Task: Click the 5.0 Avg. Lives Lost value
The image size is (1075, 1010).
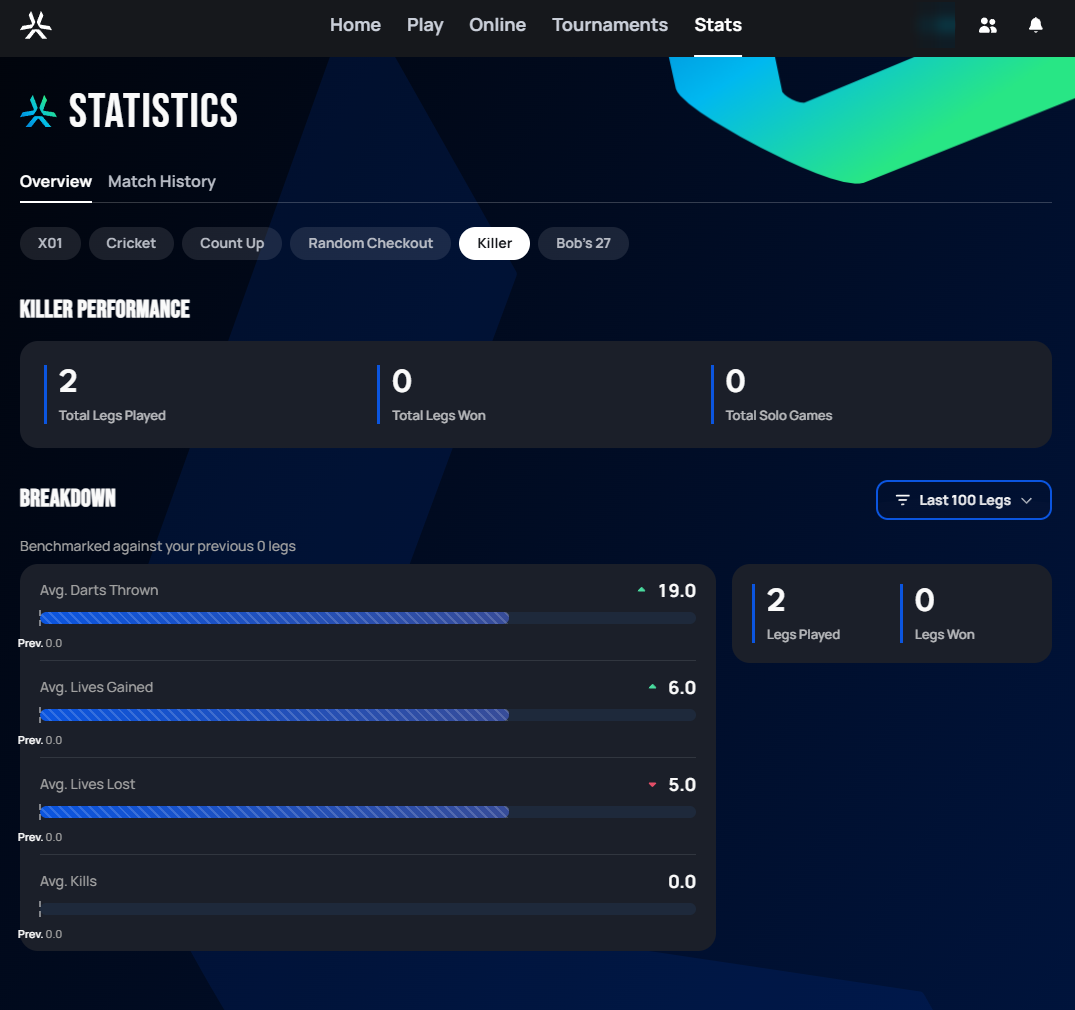Action: [681, 784]
